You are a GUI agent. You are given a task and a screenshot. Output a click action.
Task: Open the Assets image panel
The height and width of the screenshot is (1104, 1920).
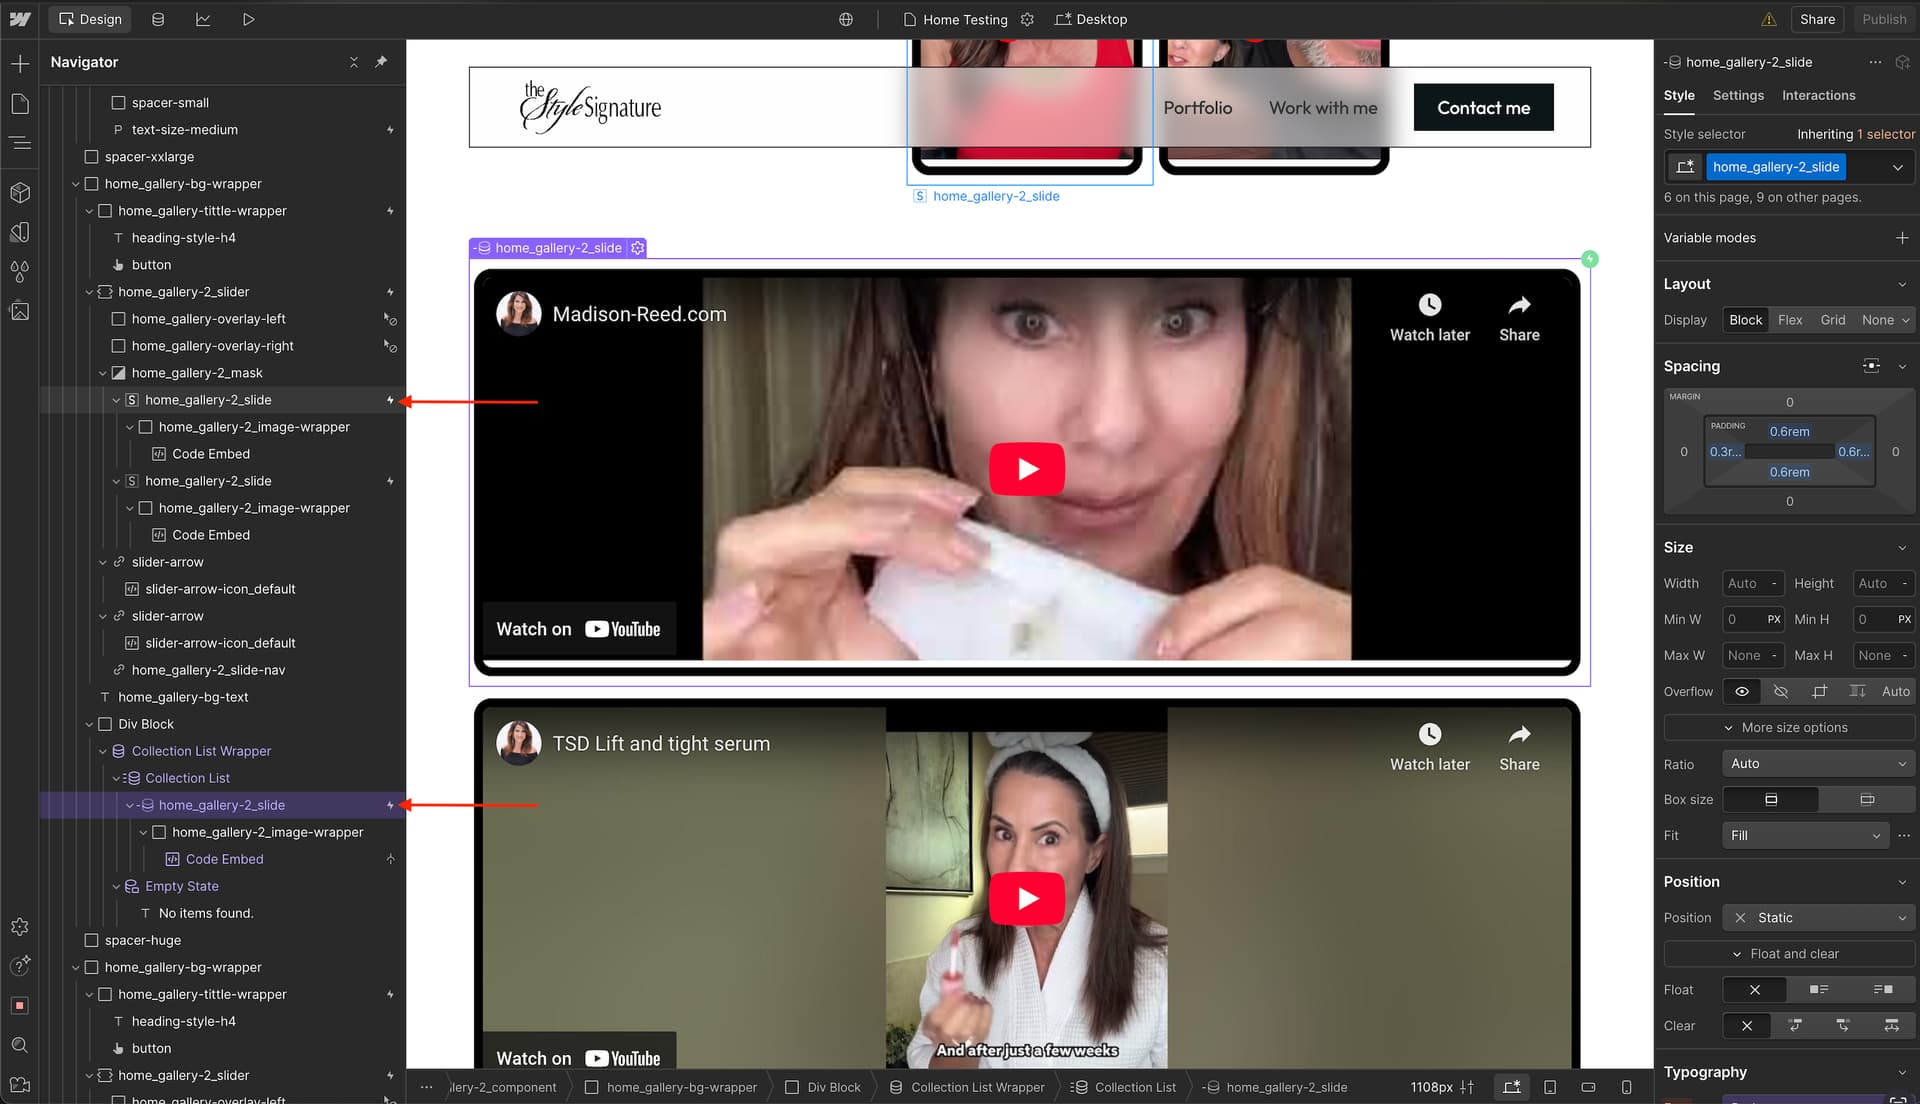pyautogui.click(x=20, y=311)
